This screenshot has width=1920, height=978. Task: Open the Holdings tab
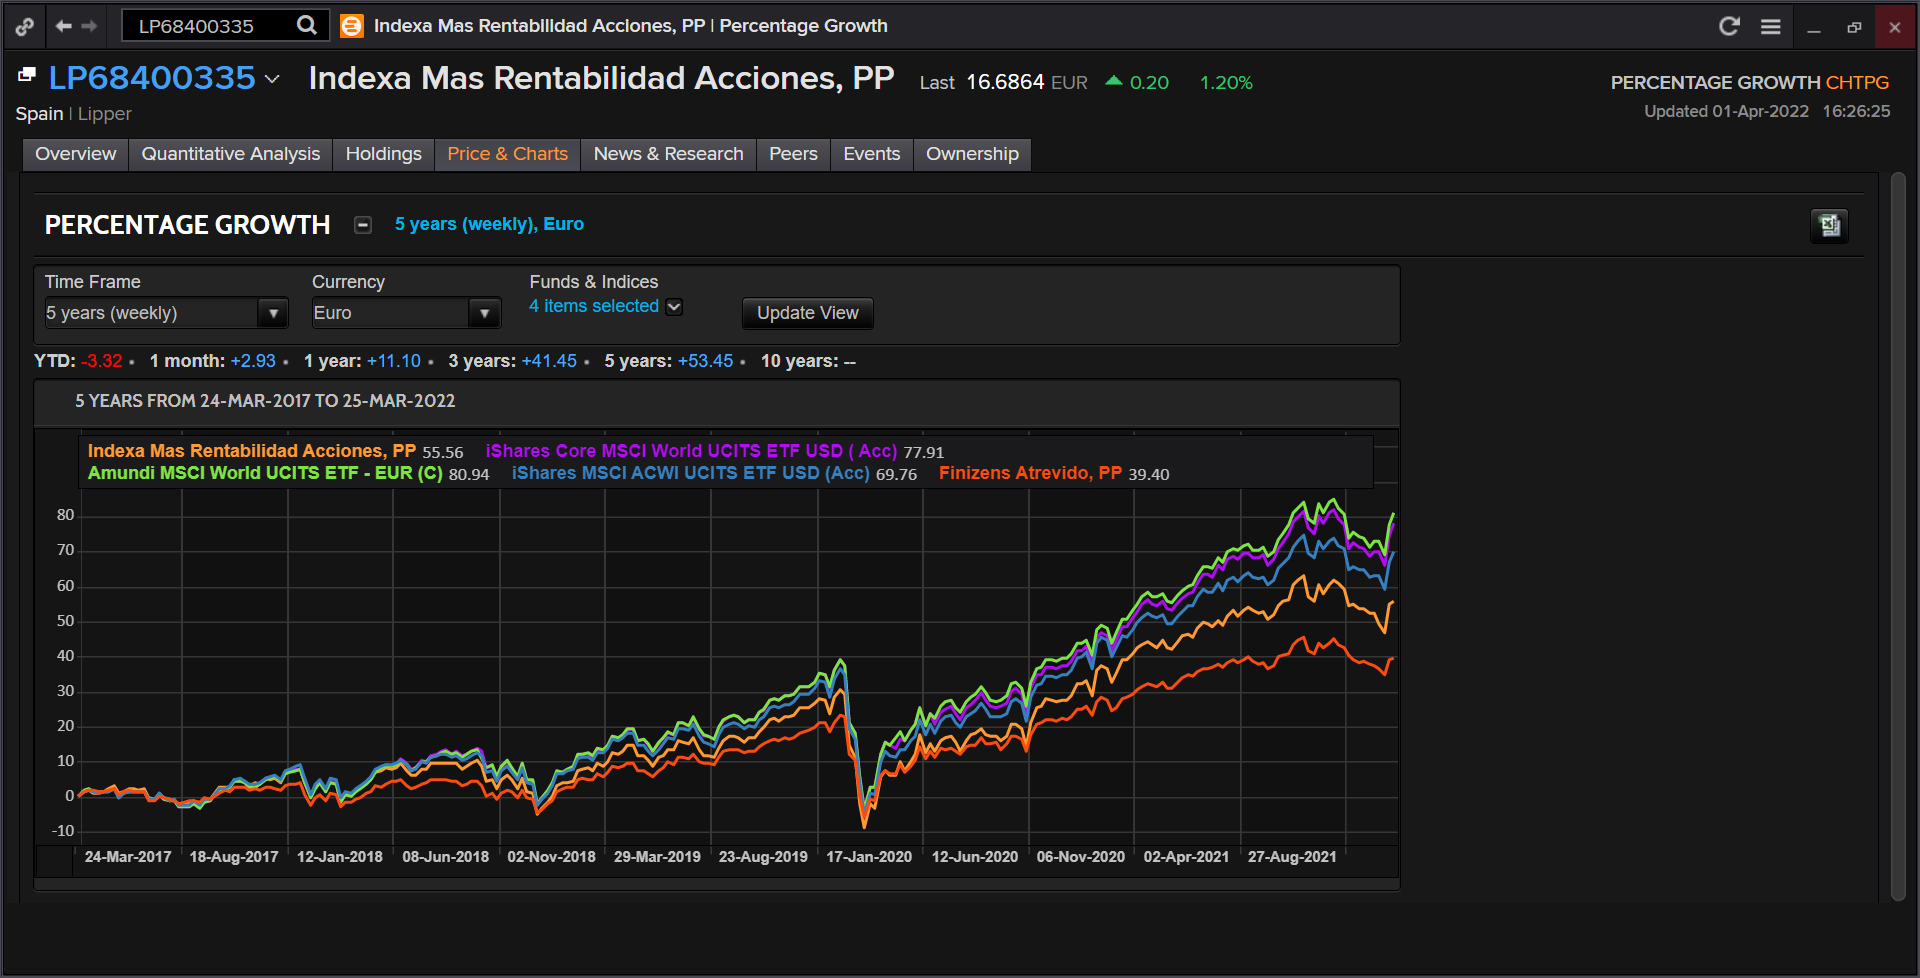(x=384, y=154)
